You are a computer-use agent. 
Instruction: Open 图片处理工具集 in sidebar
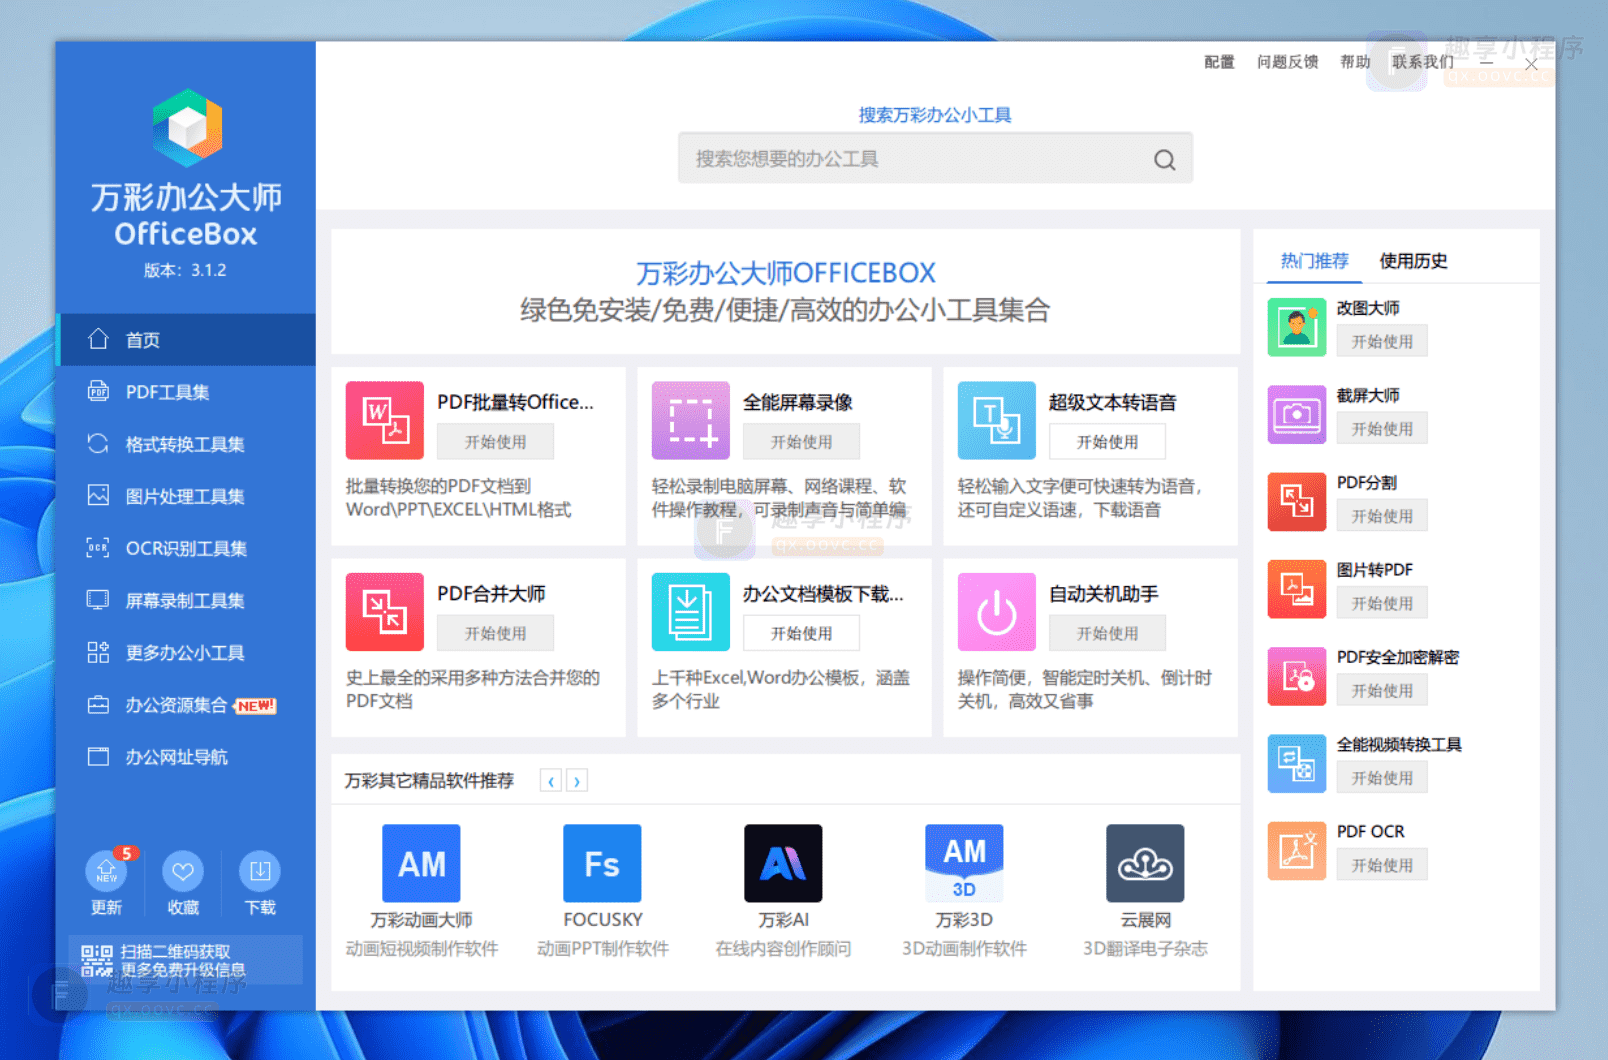(186, 496)
